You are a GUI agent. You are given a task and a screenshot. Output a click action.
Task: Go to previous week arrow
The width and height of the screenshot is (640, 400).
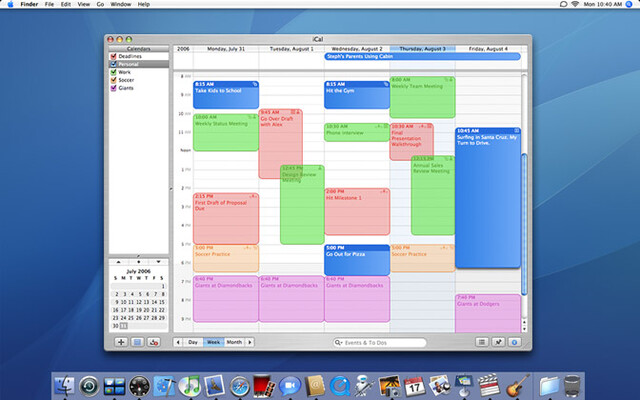click(178, 342)
